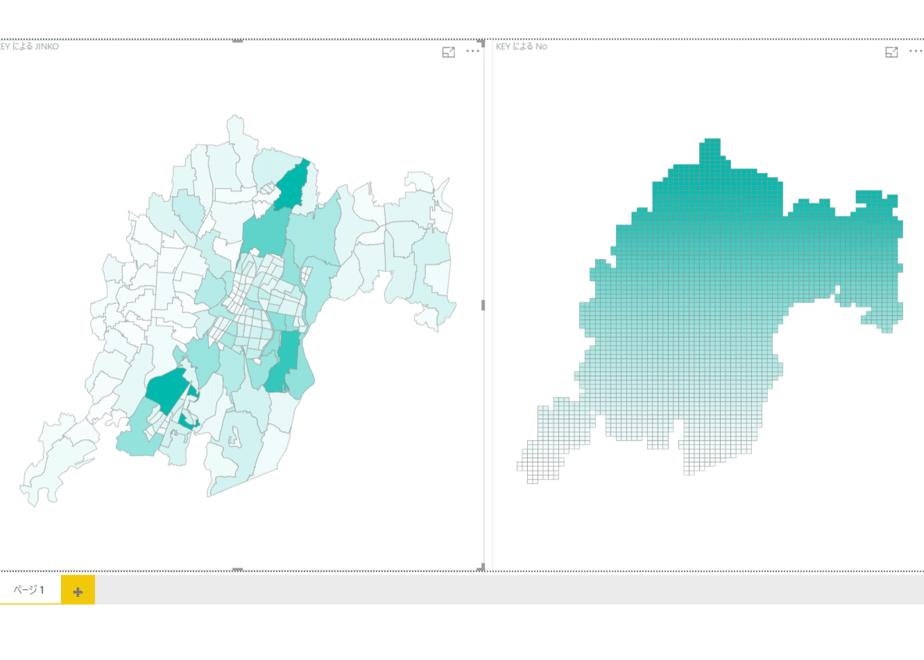Click the right-middle resize handle of JINKO visual

[x=483, y=305]
